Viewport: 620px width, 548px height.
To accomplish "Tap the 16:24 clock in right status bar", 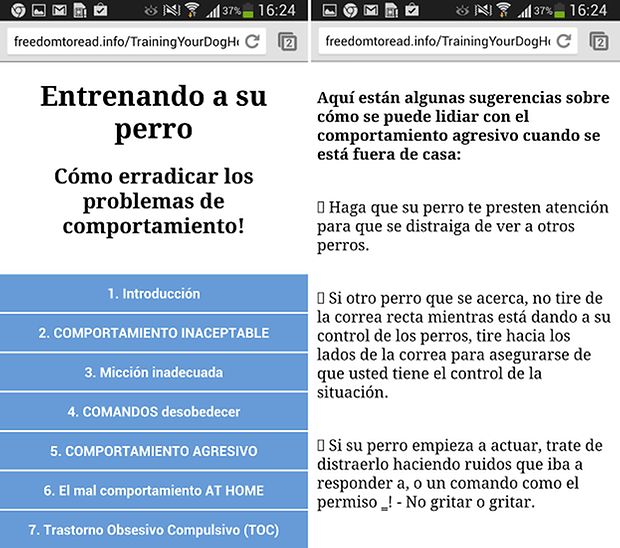I will pos(588,10).
